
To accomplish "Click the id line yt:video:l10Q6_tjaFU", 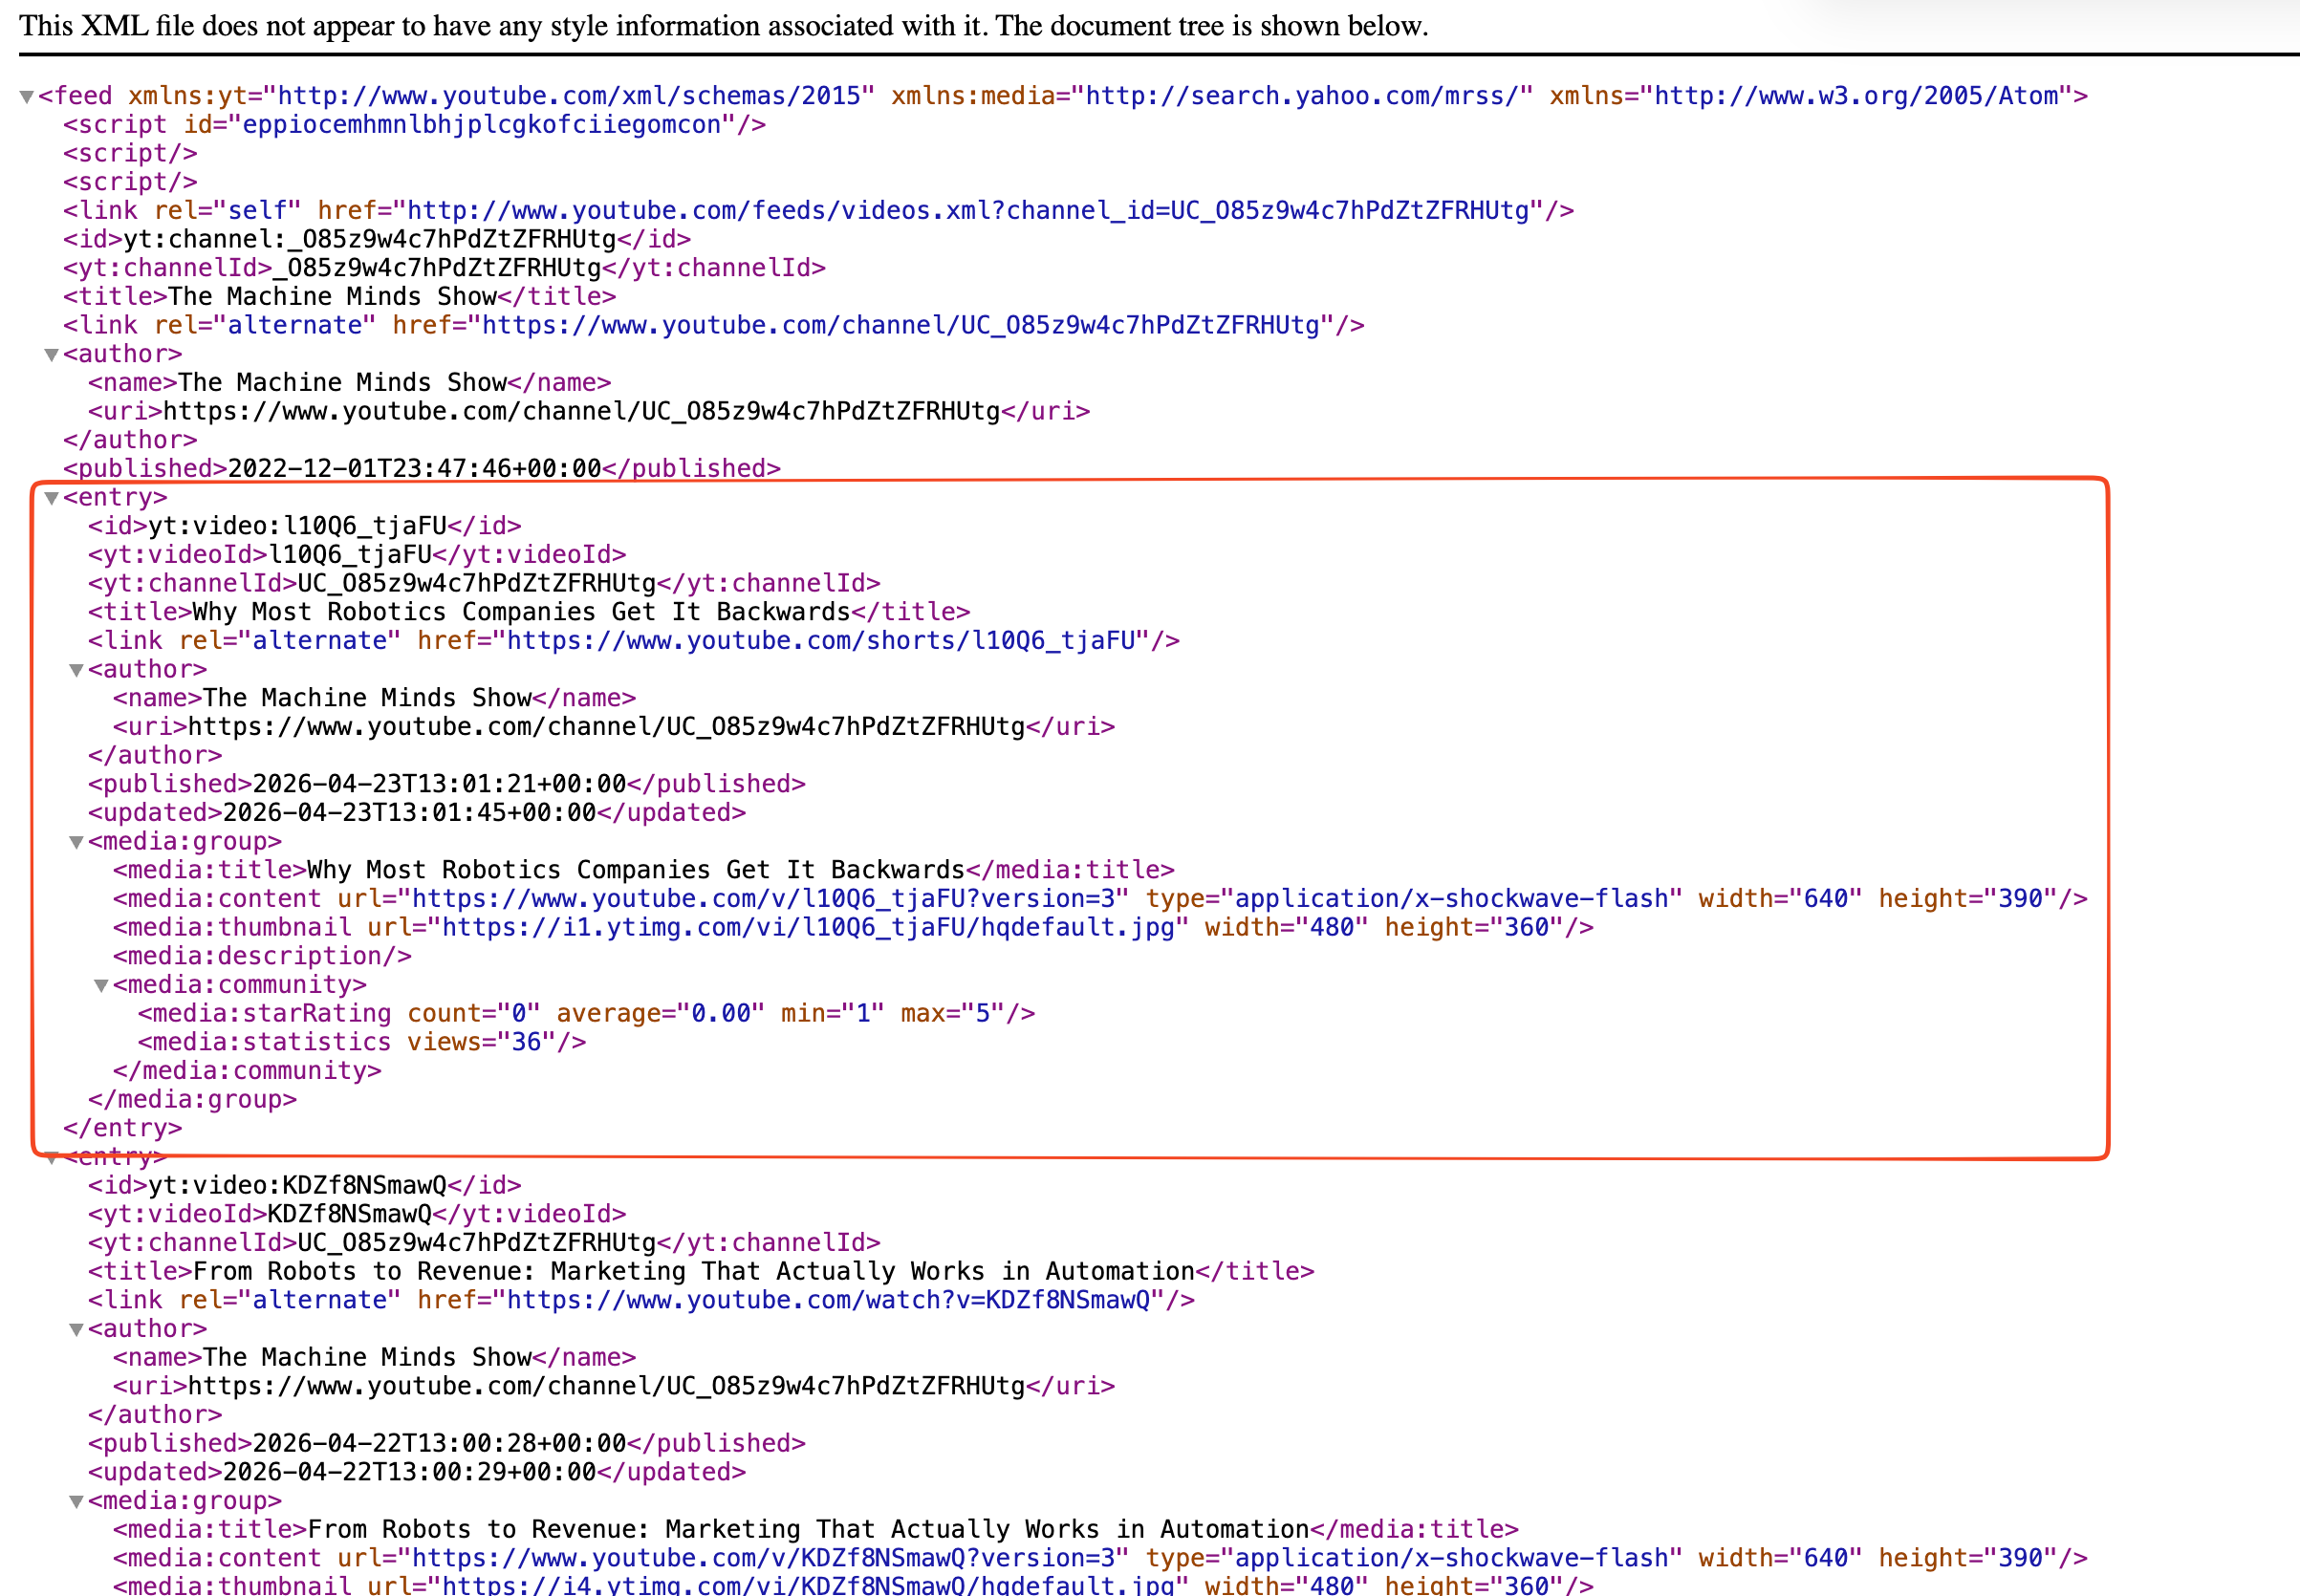I will tap(305, 526).
